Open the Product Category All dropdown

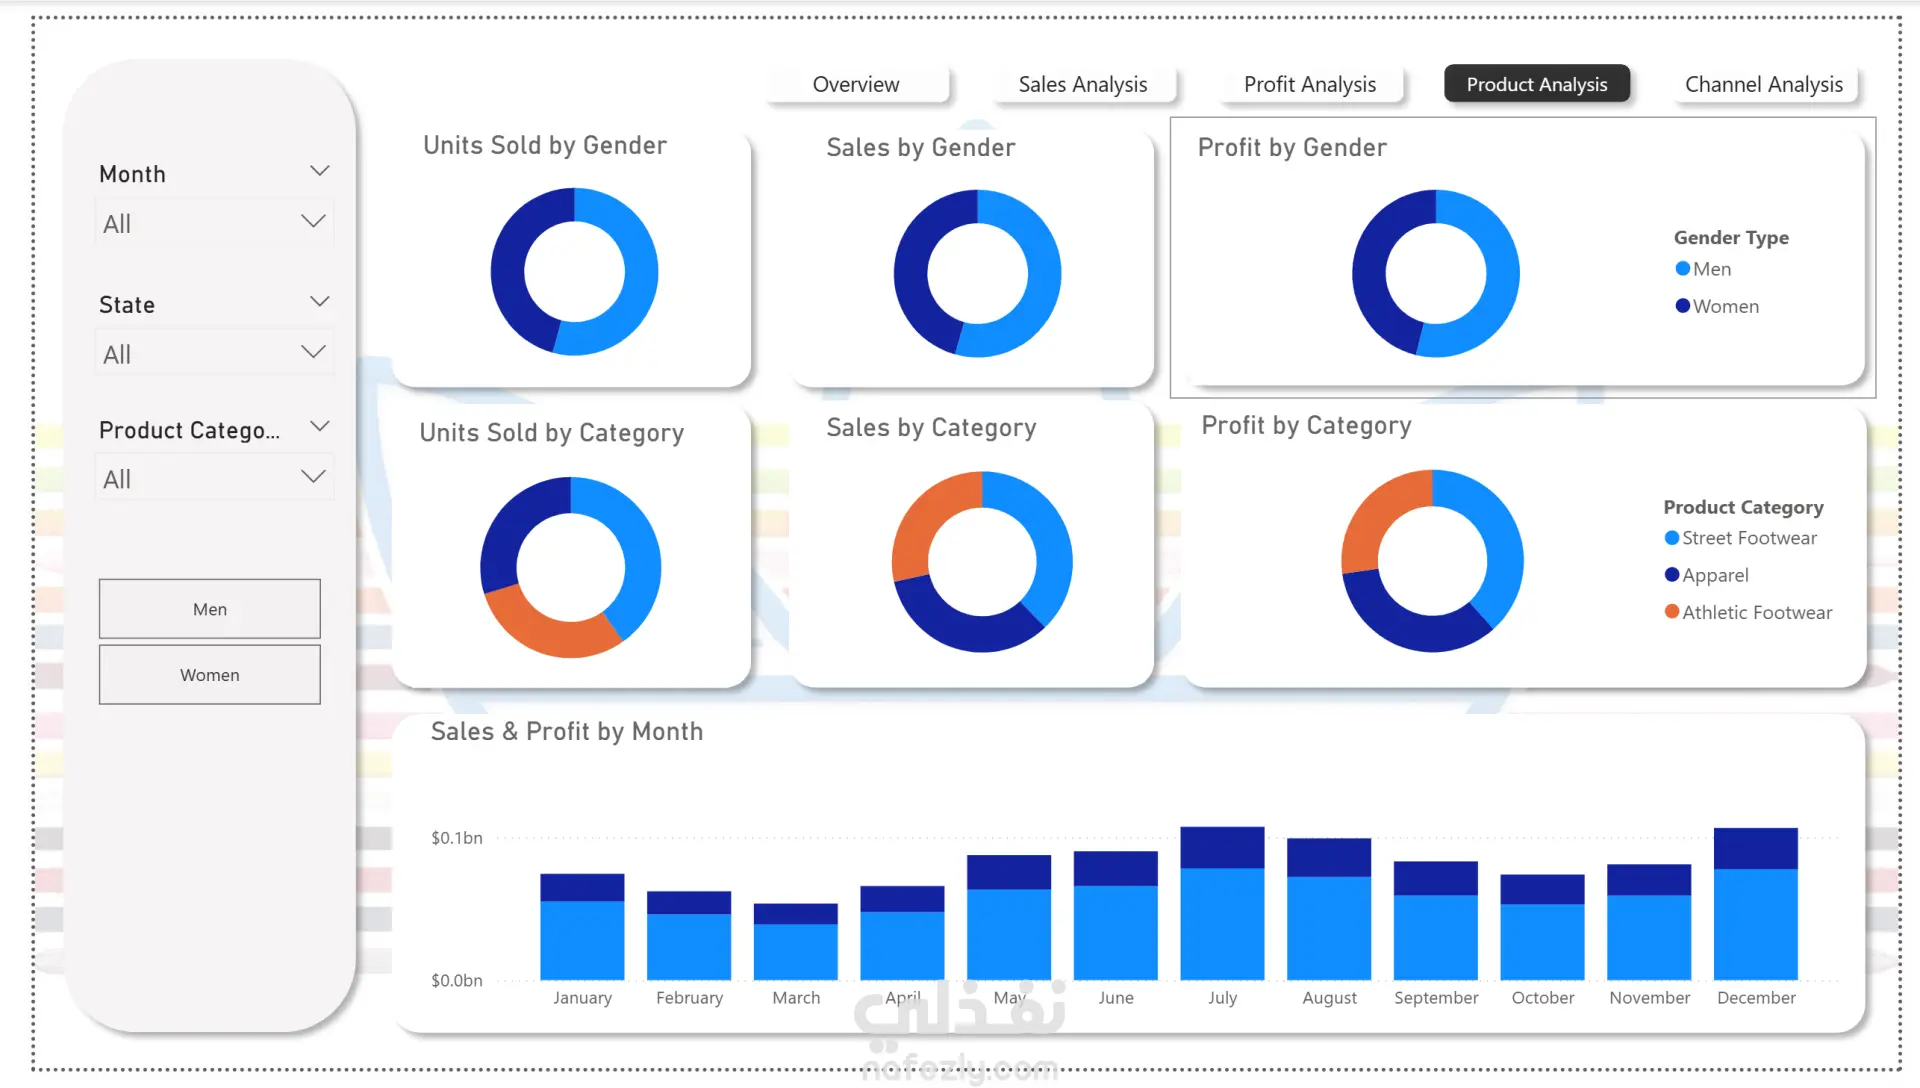[214, 479]
